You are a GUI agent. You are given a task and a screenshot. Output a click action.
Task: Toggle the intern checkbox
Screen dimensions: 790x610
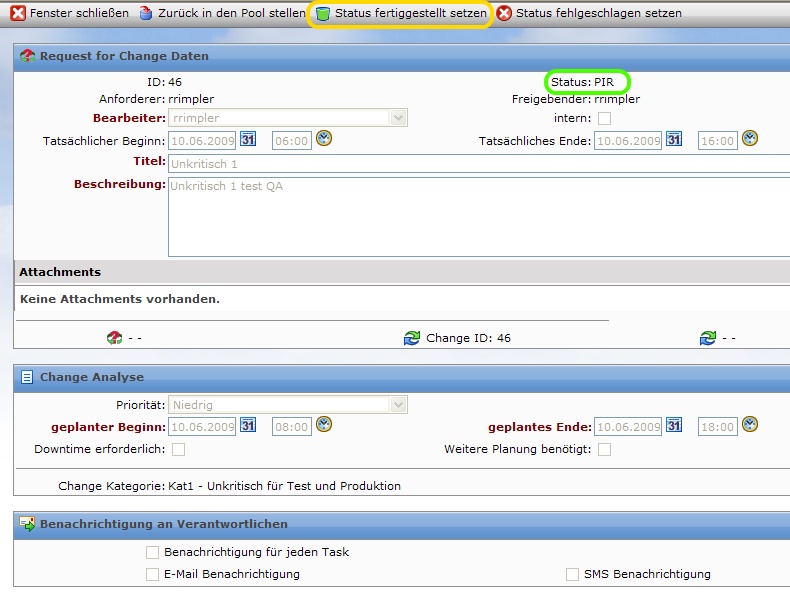tap(604, 119)
